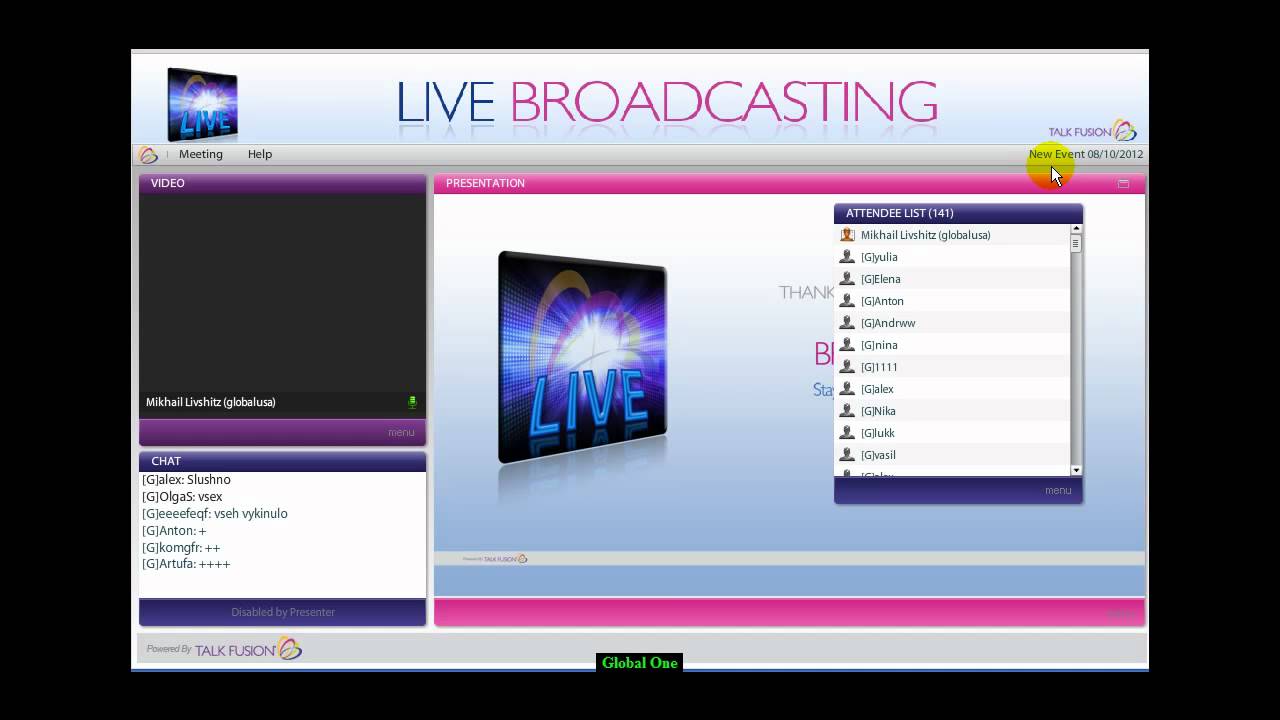Click the Video panel header
Viewport: 1280px width, 720px height.
click(x=282, y=183)
